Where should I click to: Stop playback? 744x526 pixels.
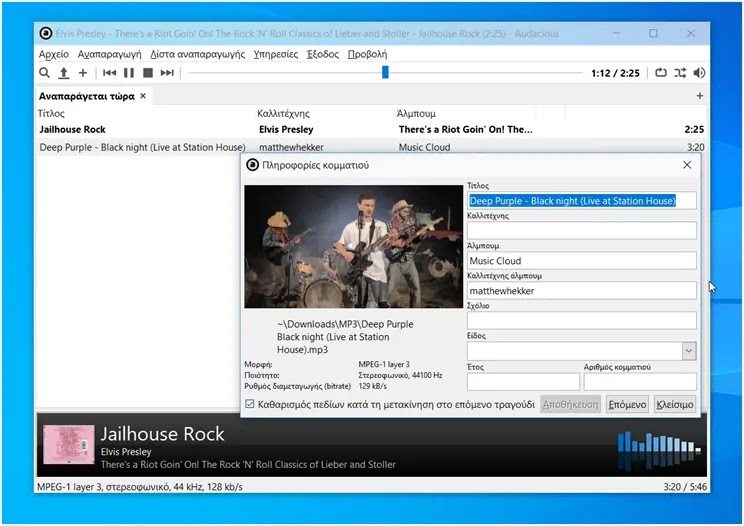(x=148, y=73)
